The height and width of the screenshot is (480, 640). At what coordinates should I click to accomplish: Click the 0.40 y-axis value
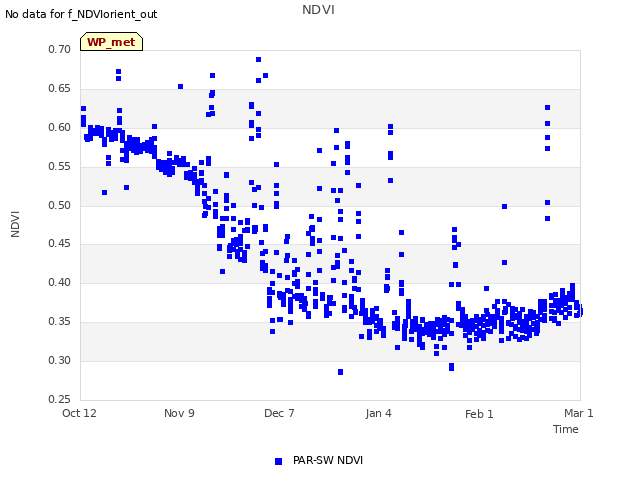(60, 282)
